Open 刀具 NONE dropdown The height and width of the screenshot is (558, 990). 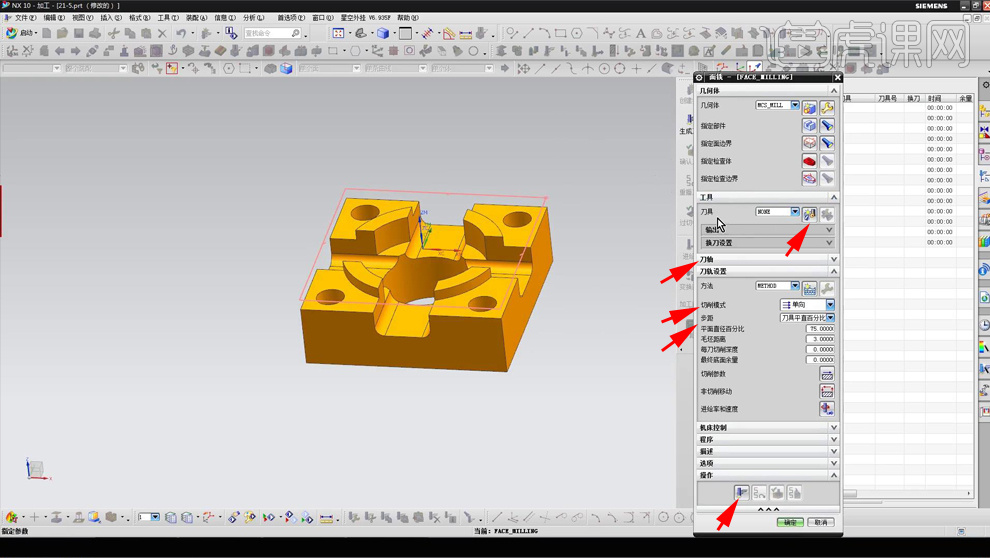(777, 211)
